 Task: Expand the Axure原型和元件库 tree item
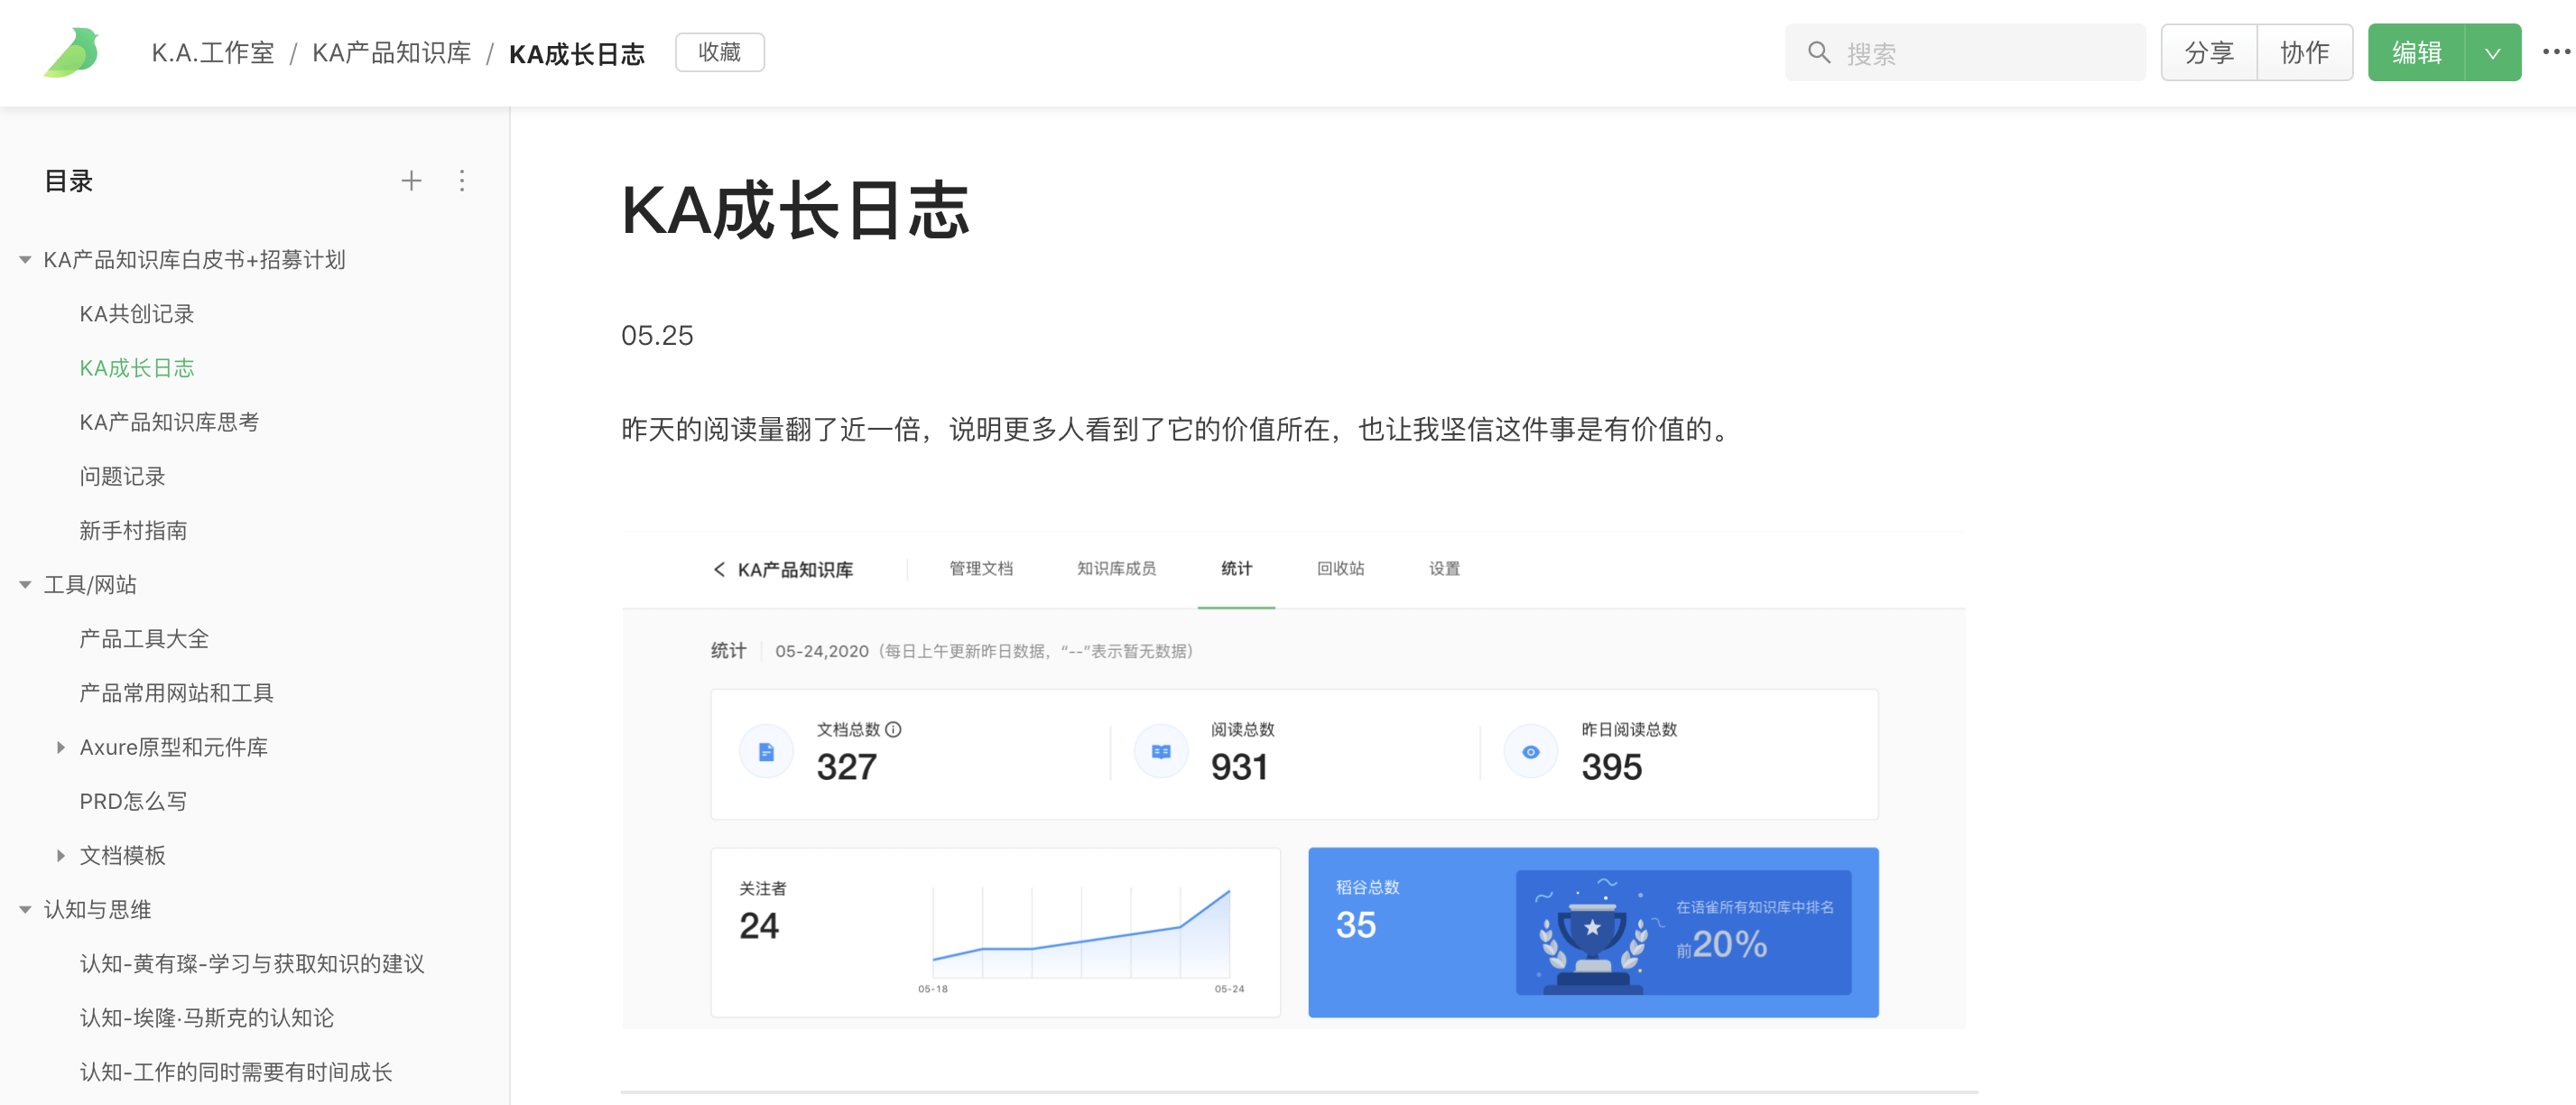coord(61,747)
